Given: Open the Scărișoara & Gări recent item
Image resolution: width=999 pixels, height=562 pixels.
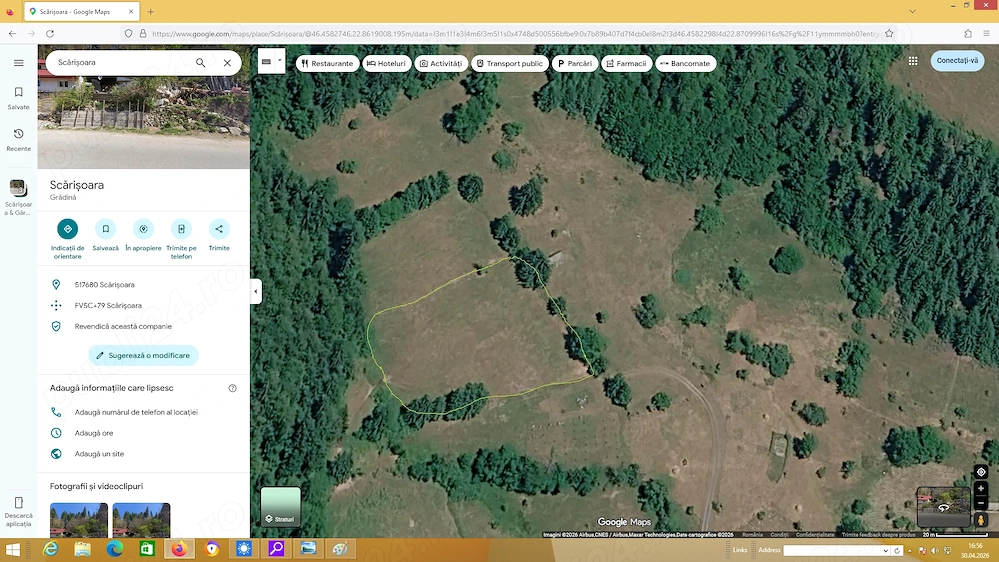Looking at the screenshot, I should click(18, 198).
